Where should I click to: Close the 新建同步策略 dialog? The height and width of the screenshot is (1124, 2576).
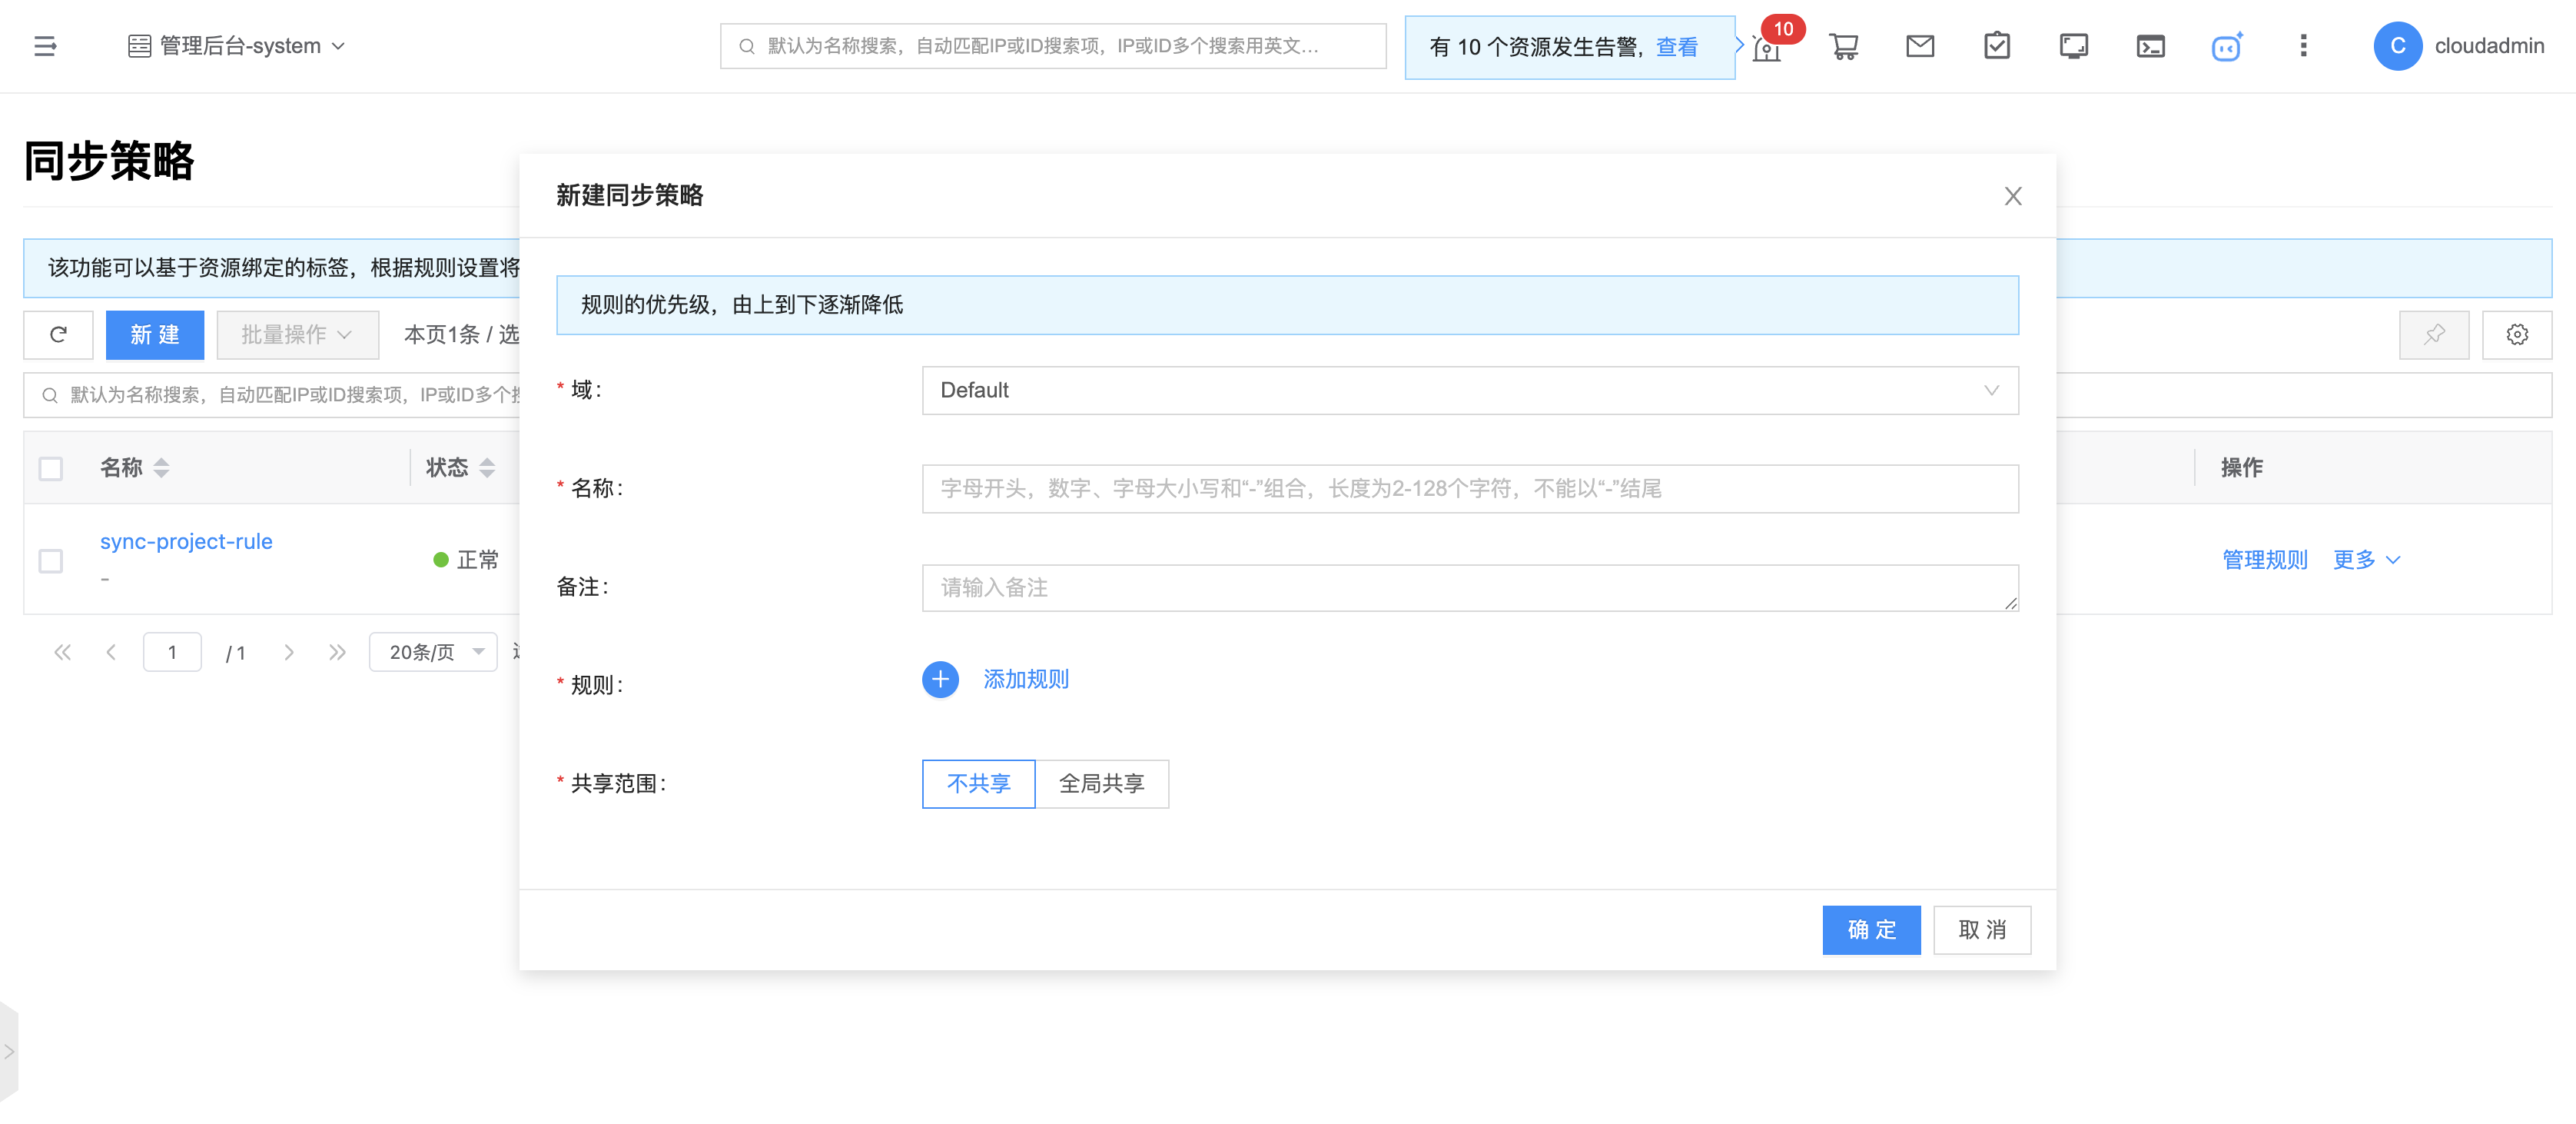pyautogui.click(x=2012, y=196)
